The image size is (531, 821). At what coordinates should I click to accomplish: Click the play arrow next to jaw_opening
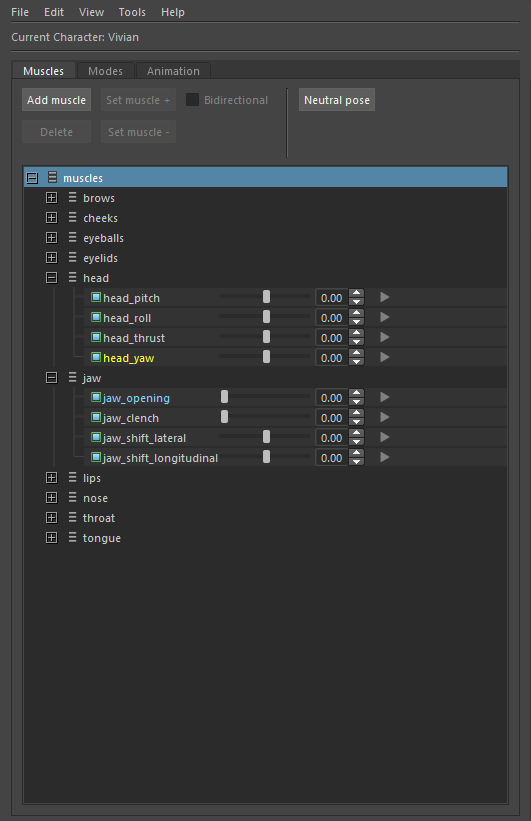(384, 397)
